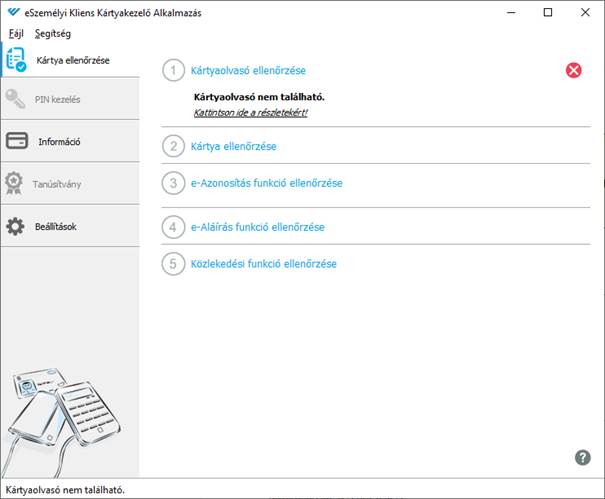This screenshot has width=605, height=499.
Task: Click step 2 circle number icon
Action: tap(174, 146)
